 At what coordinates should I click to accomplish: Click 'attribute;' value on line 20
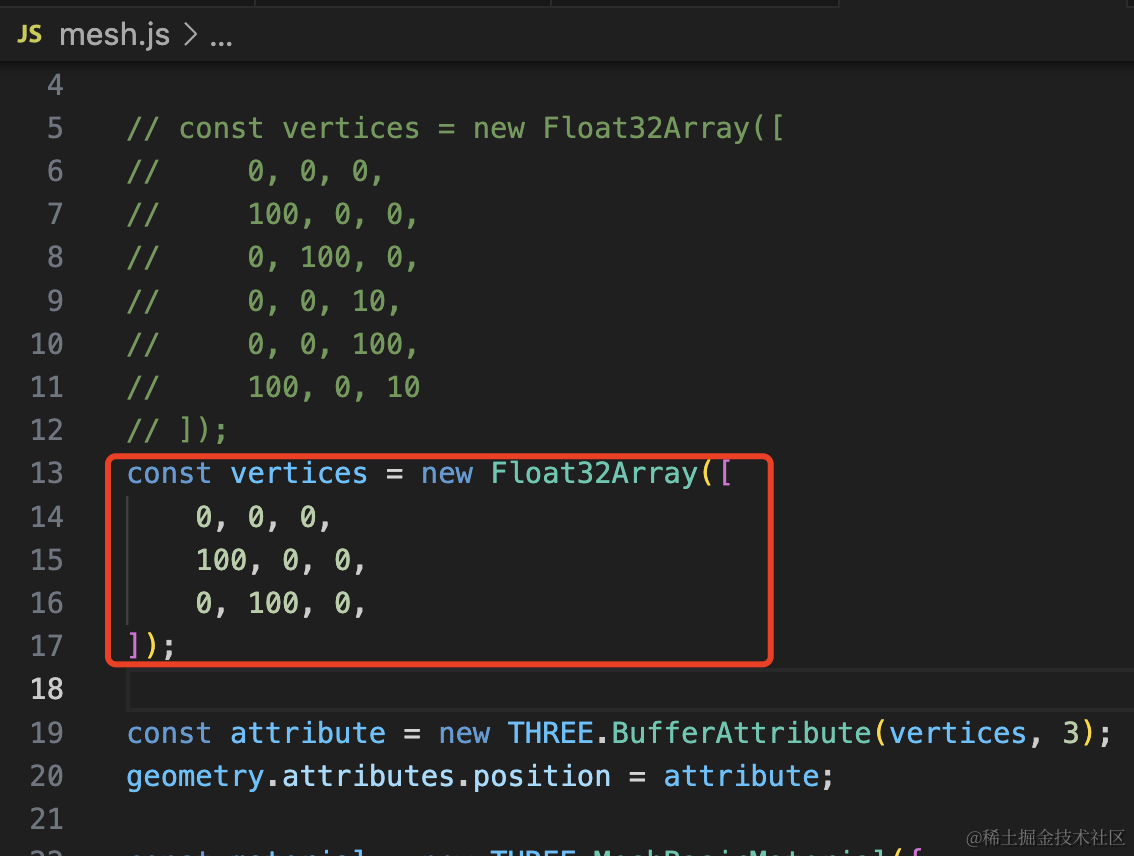point(749,776)
